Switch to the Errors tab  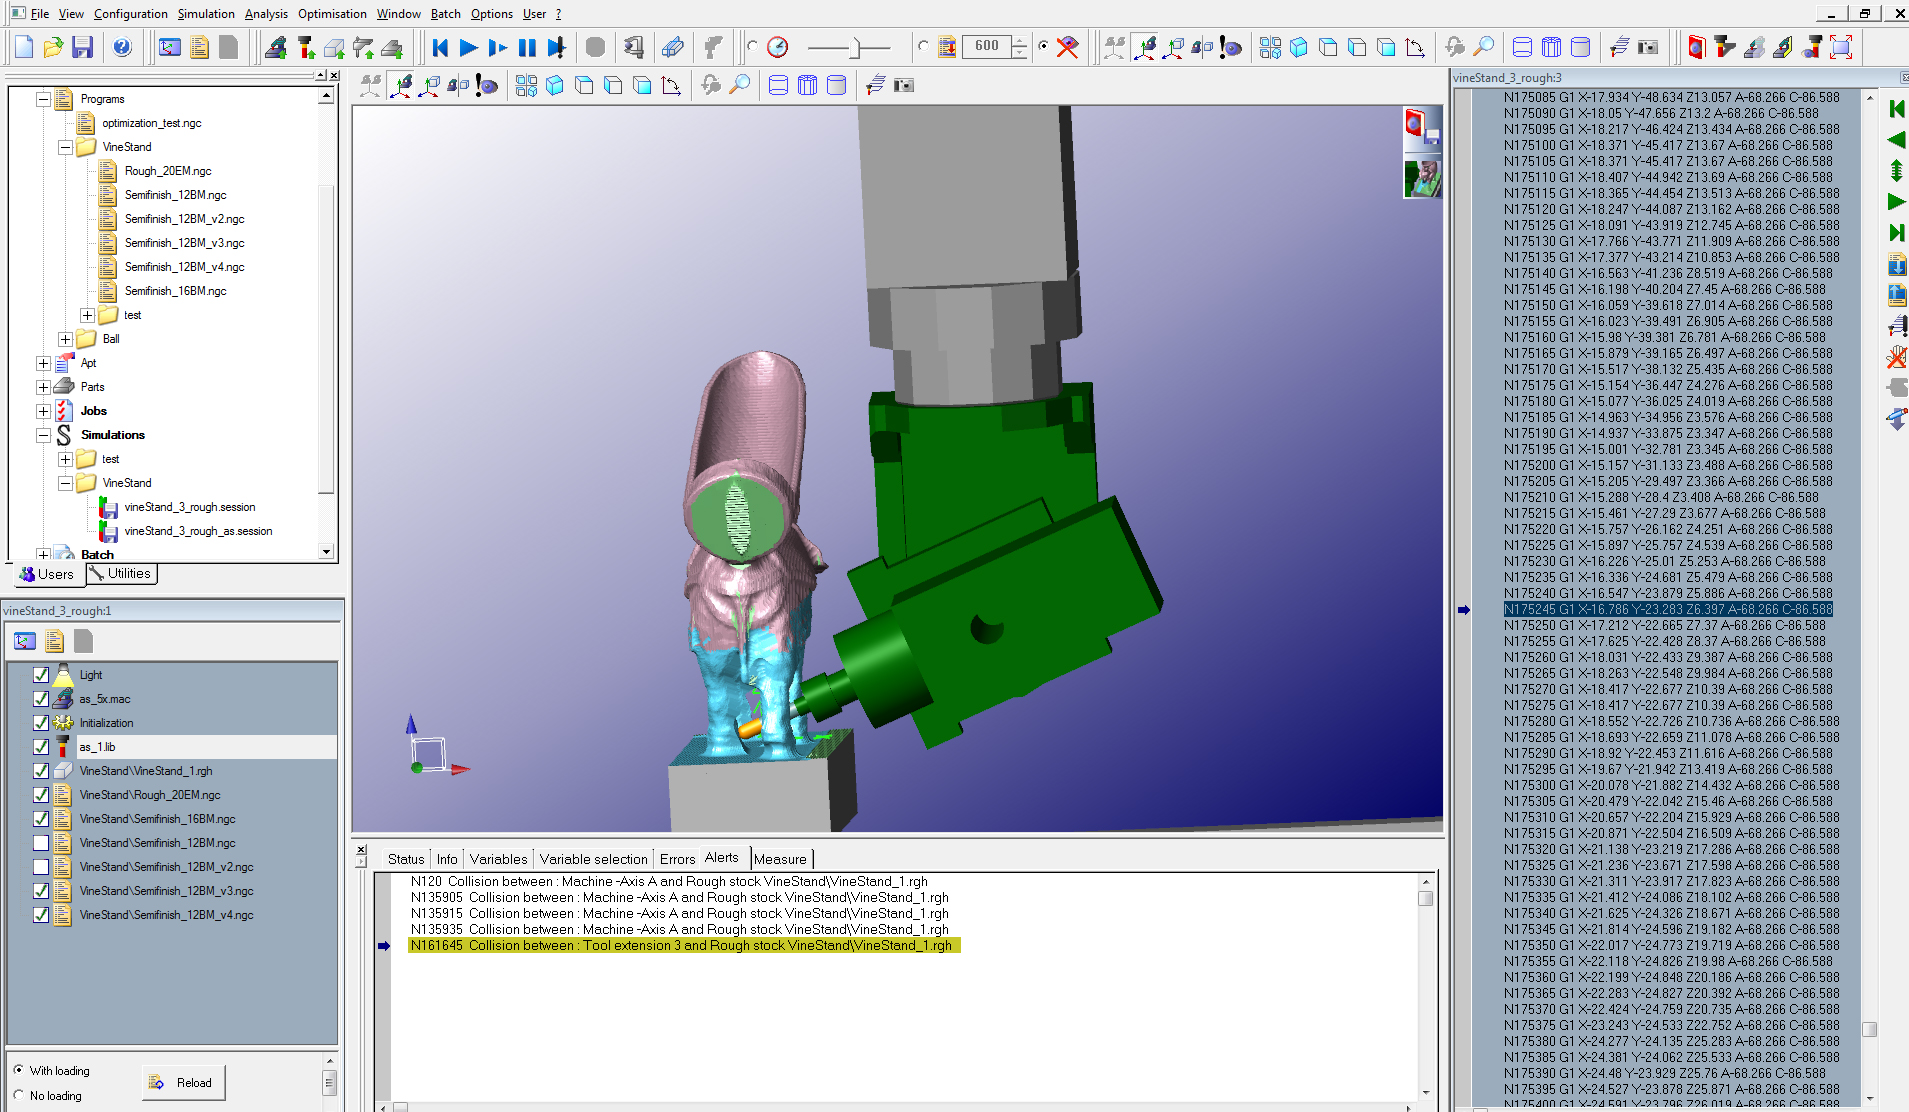677,859
